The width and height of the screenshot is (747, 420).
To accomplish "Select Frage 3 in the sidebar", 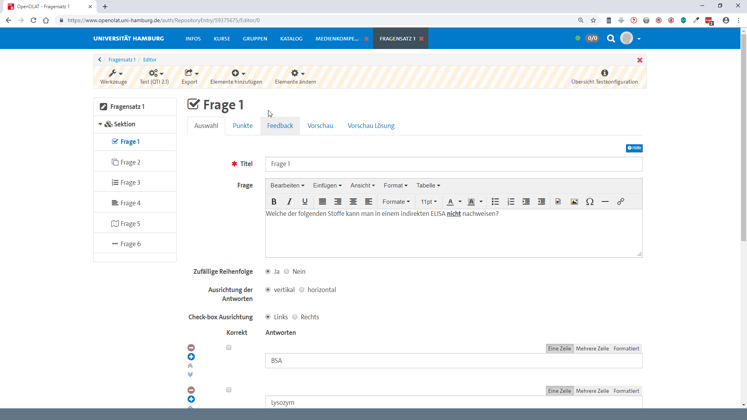I will 130,183.
